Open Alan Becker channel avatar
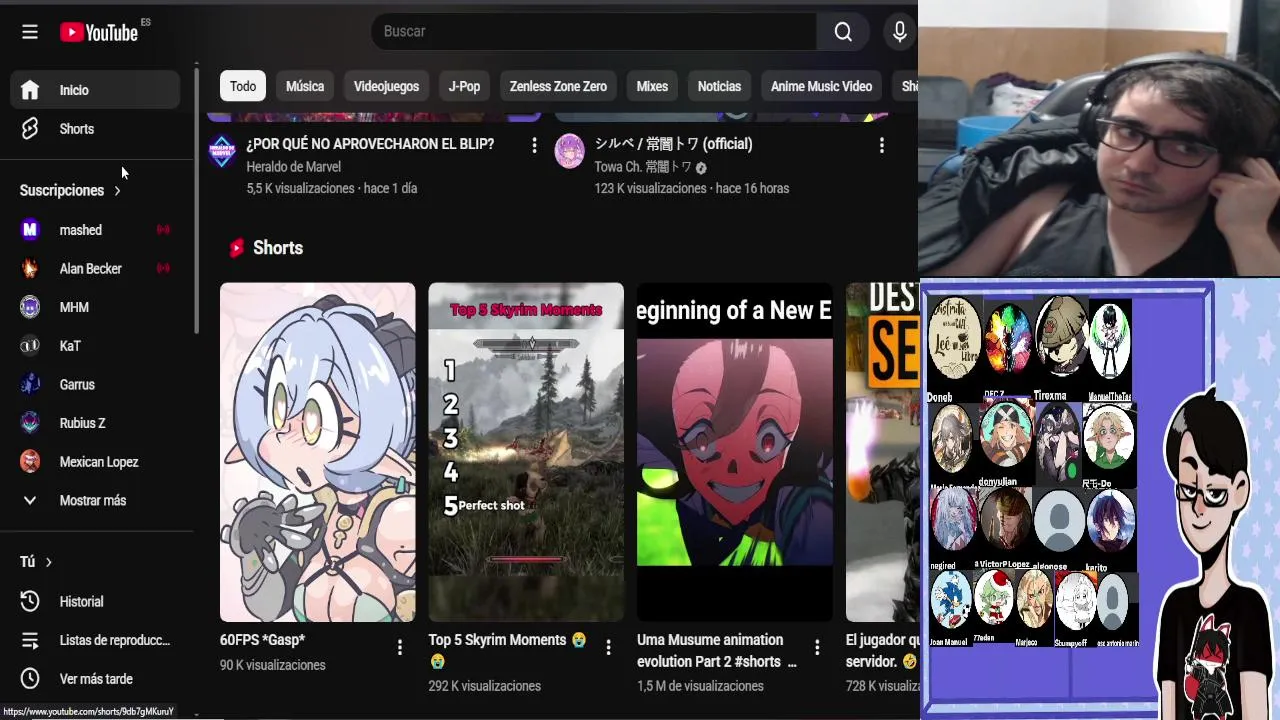Viewport: 1280px width, 720px height. pyautogui.click(x=30, y=269)
